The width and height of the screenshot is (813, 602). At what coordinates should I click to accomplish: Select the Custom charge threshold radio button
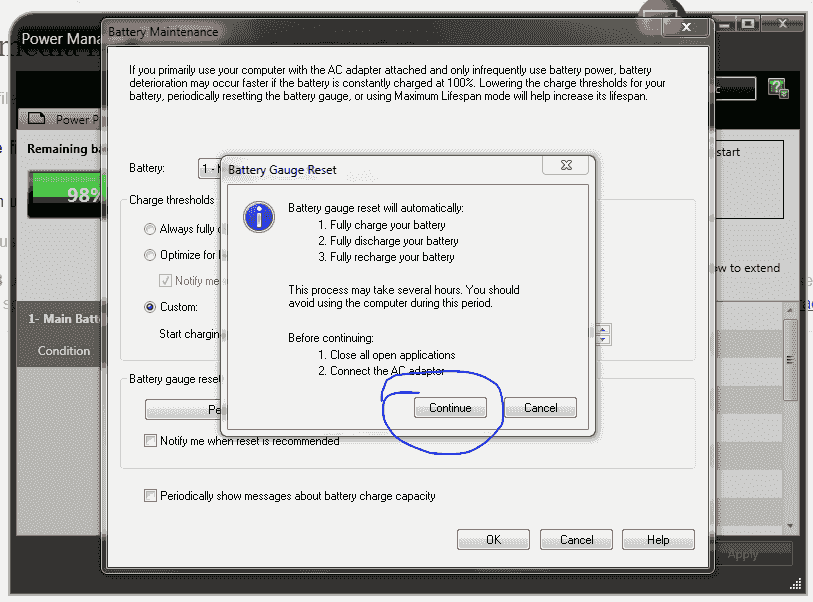point(149,307)
